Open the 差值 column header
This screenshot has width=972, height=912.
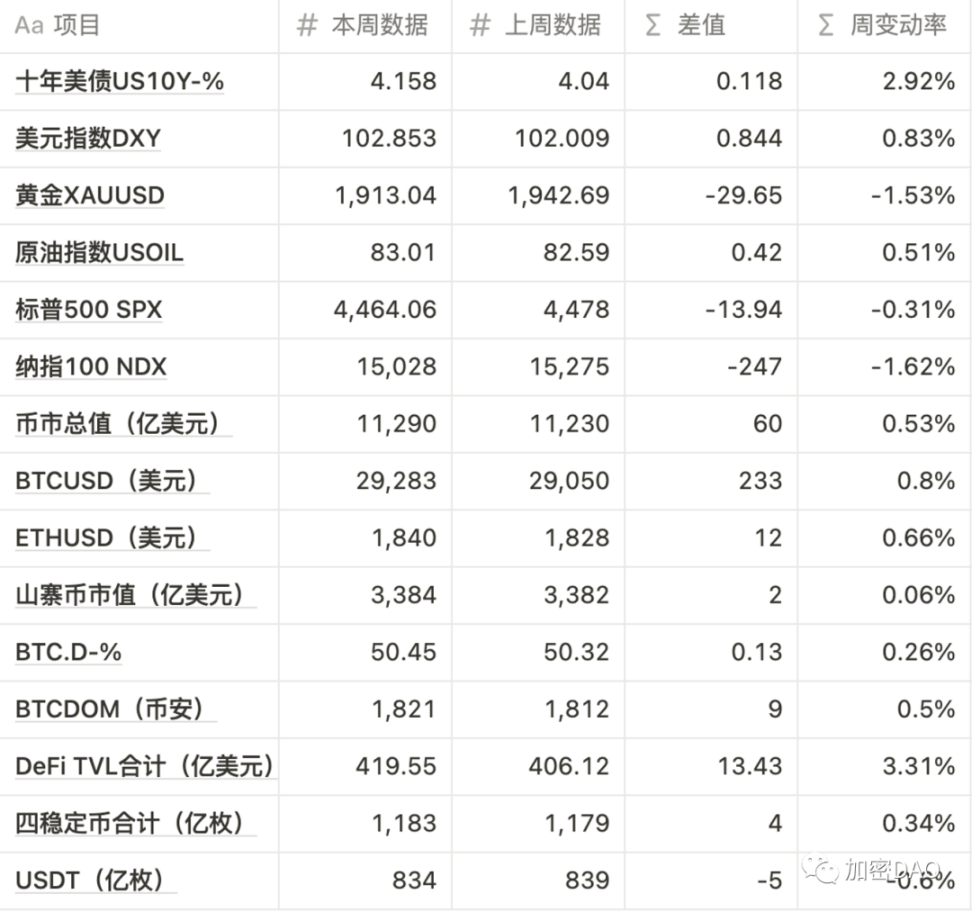point(701,26)
